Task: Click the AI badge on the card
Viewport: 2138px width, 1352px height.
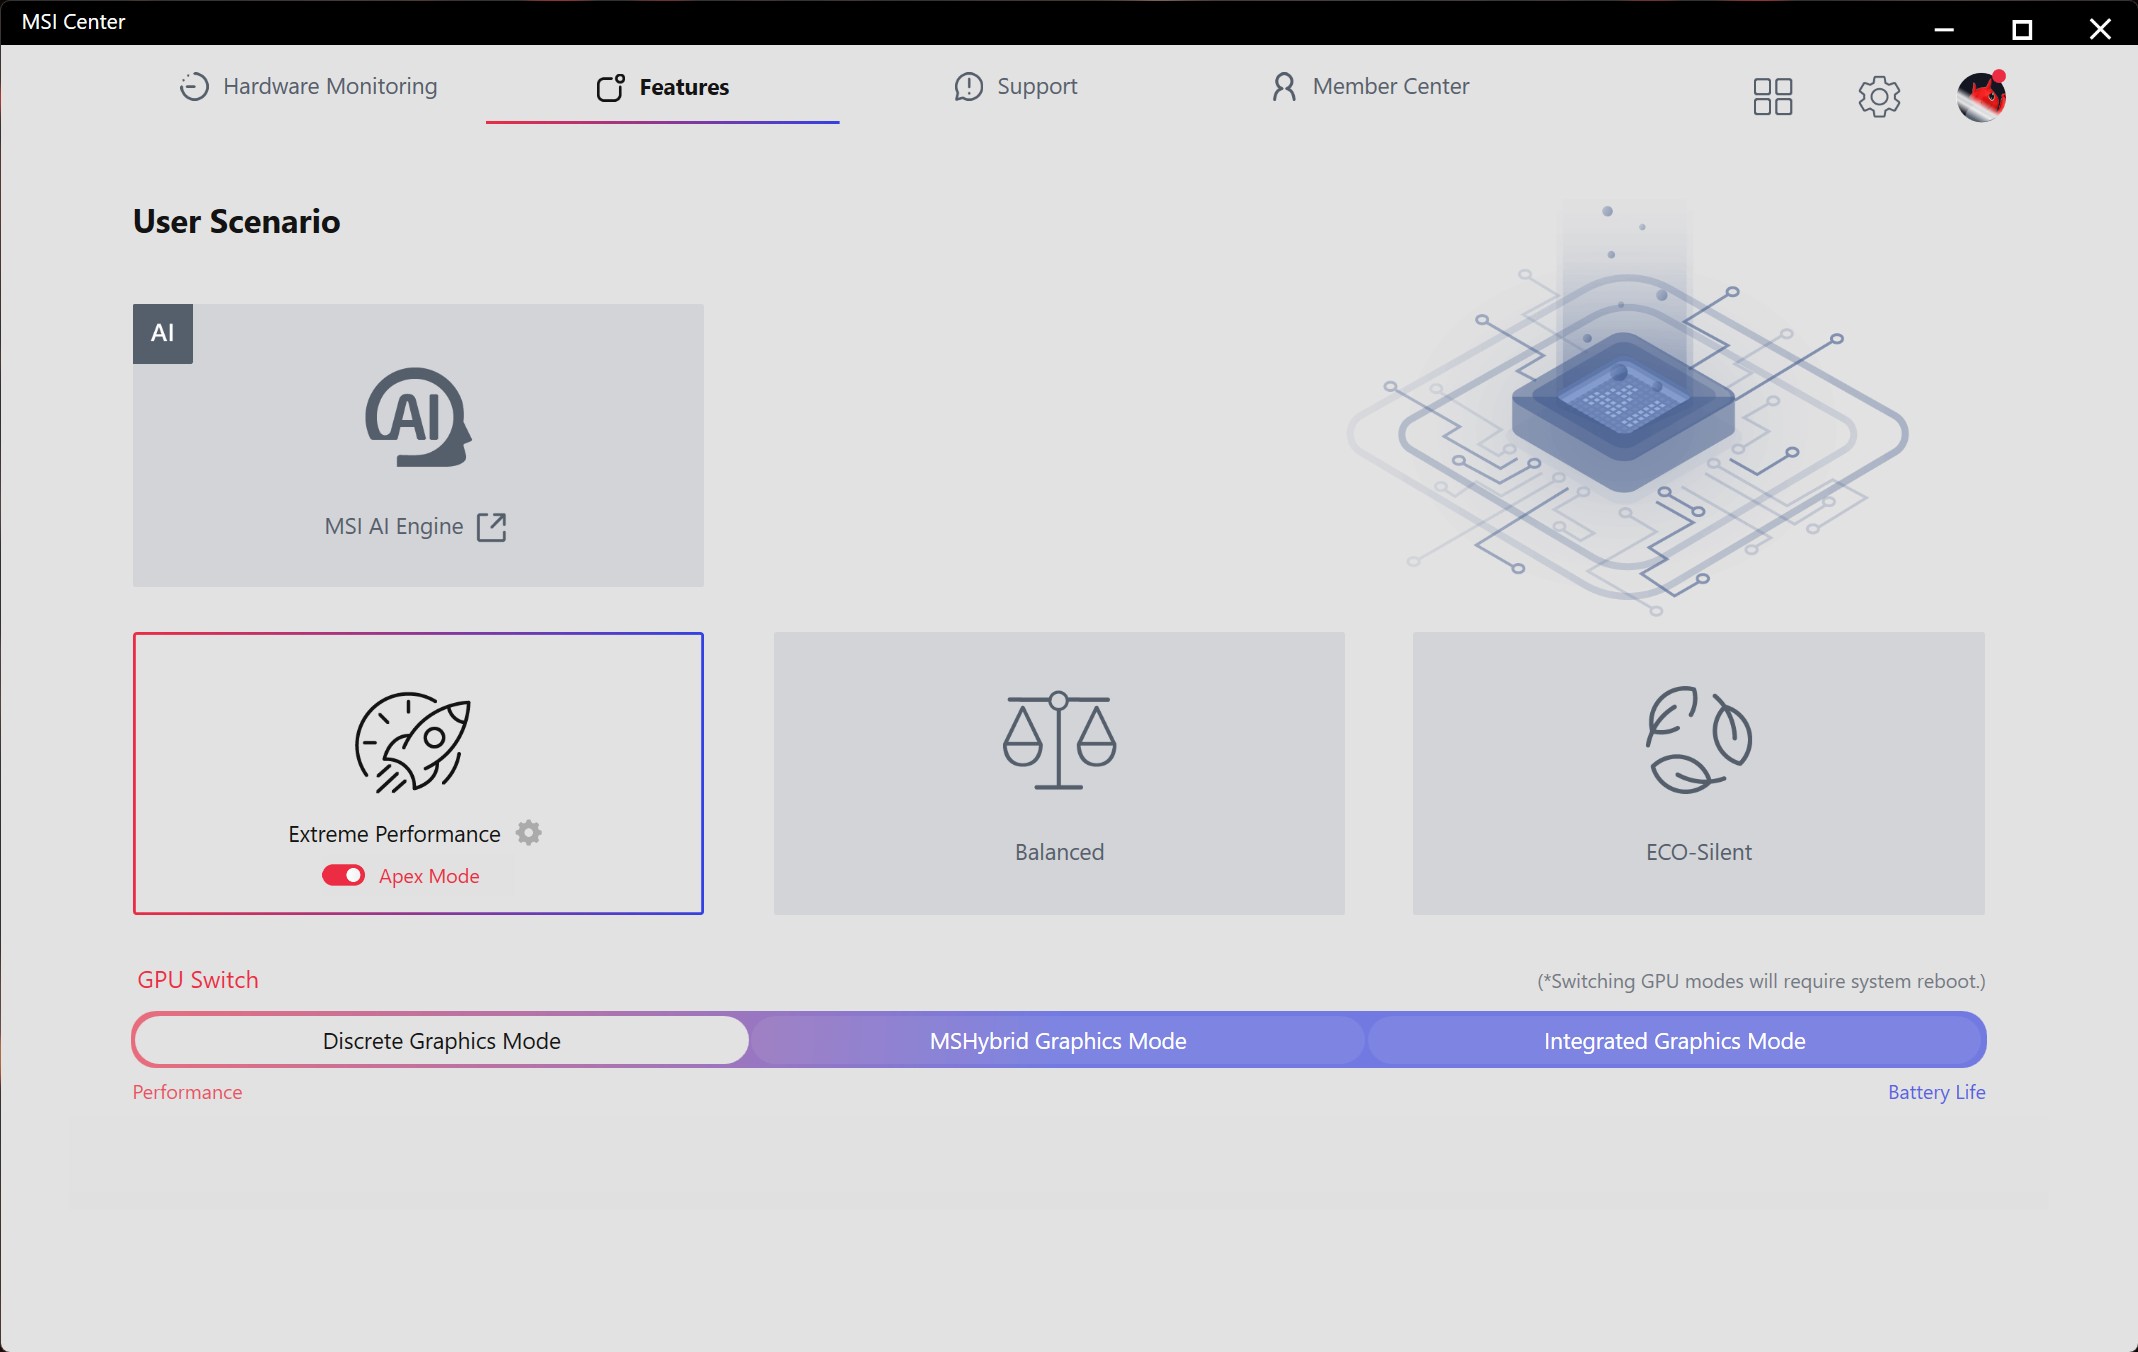Action: point(163,334)
